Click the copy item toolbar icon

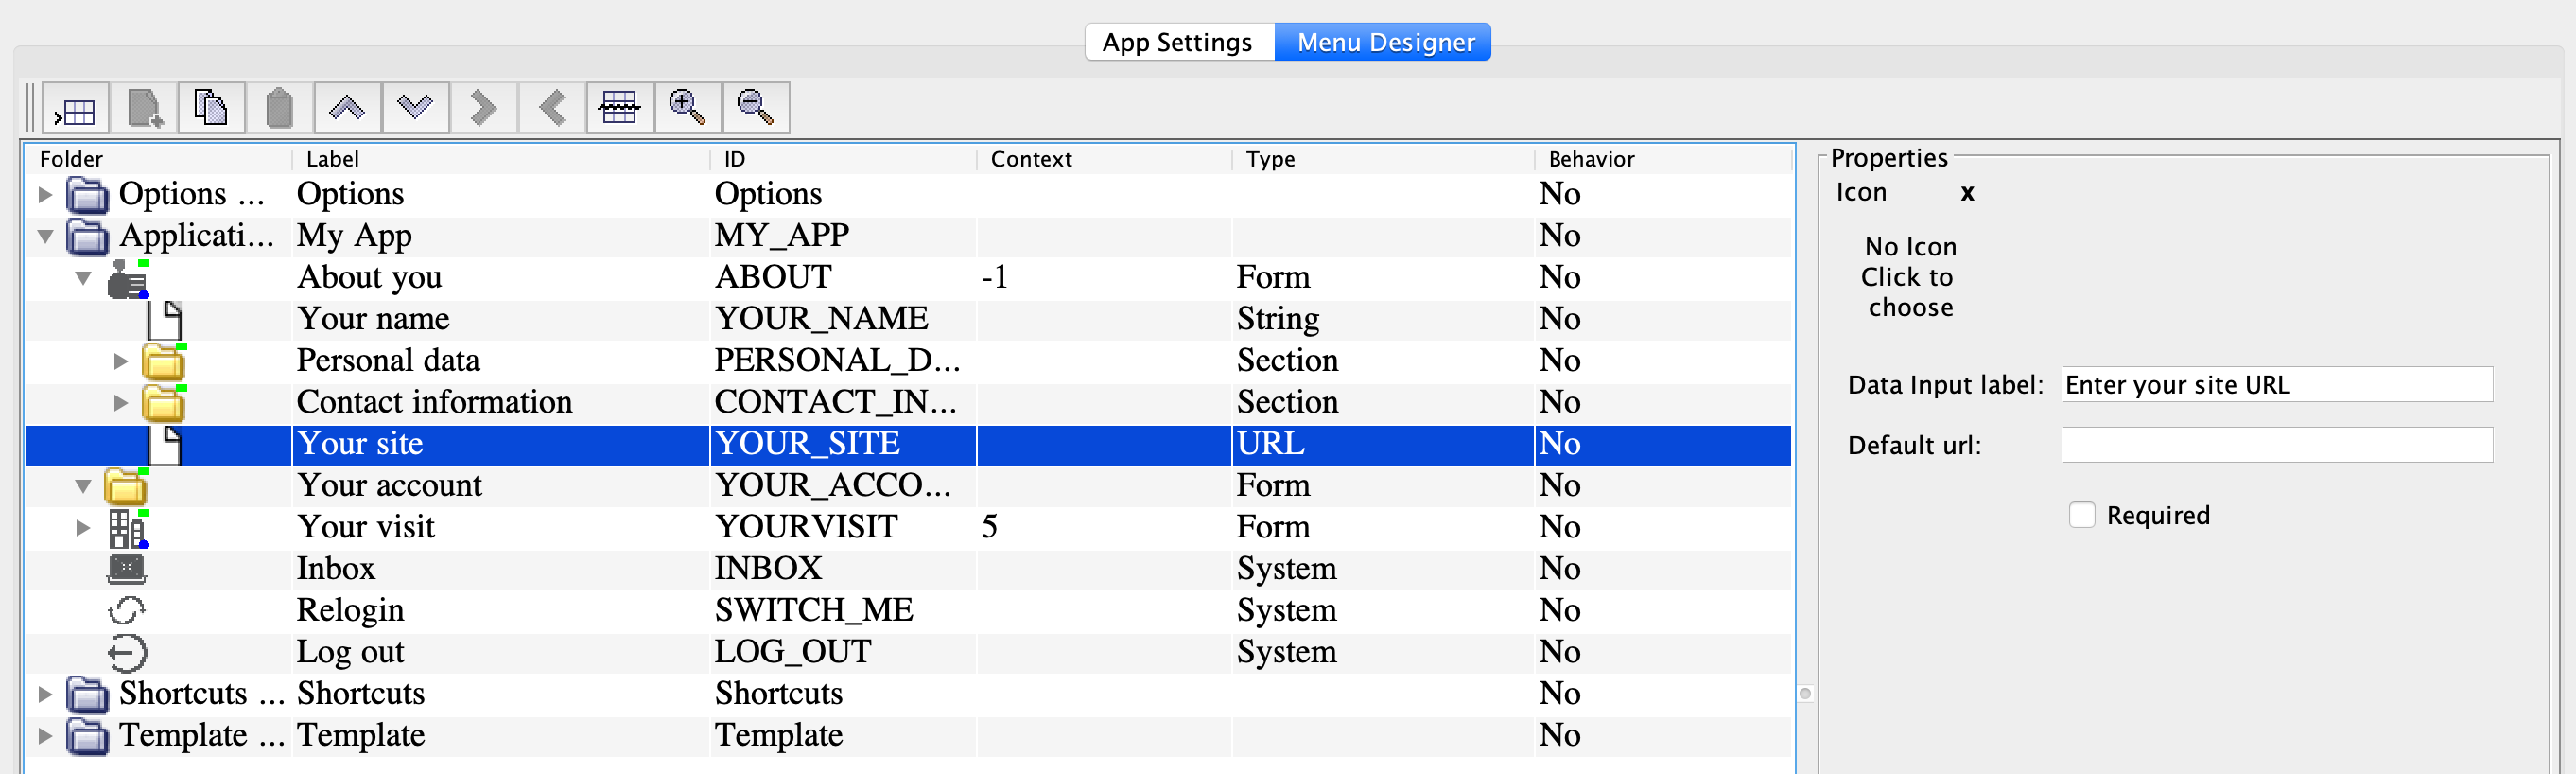coord(211,108)
